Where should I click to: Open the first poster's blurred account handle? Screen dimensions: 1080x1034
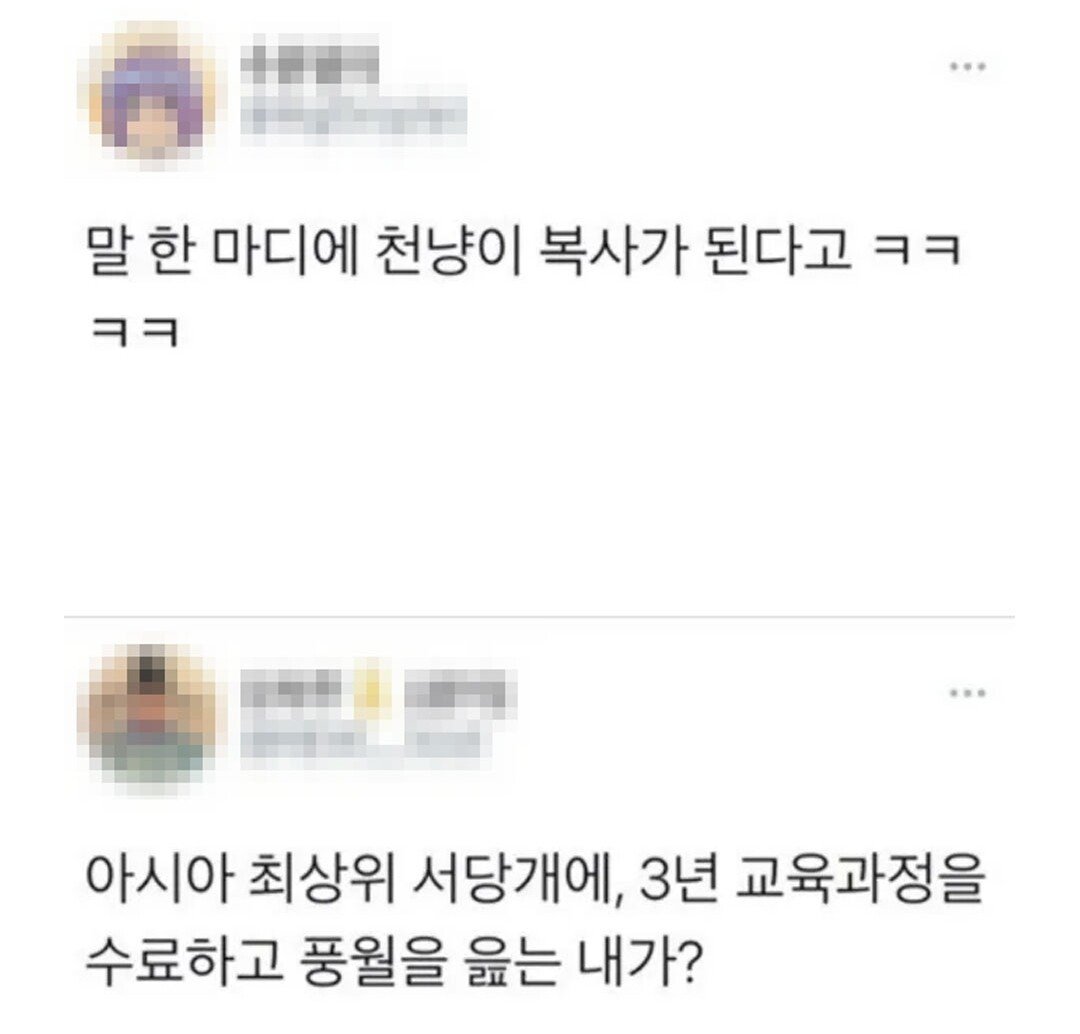pyautogui.click(x=353, y=117)
